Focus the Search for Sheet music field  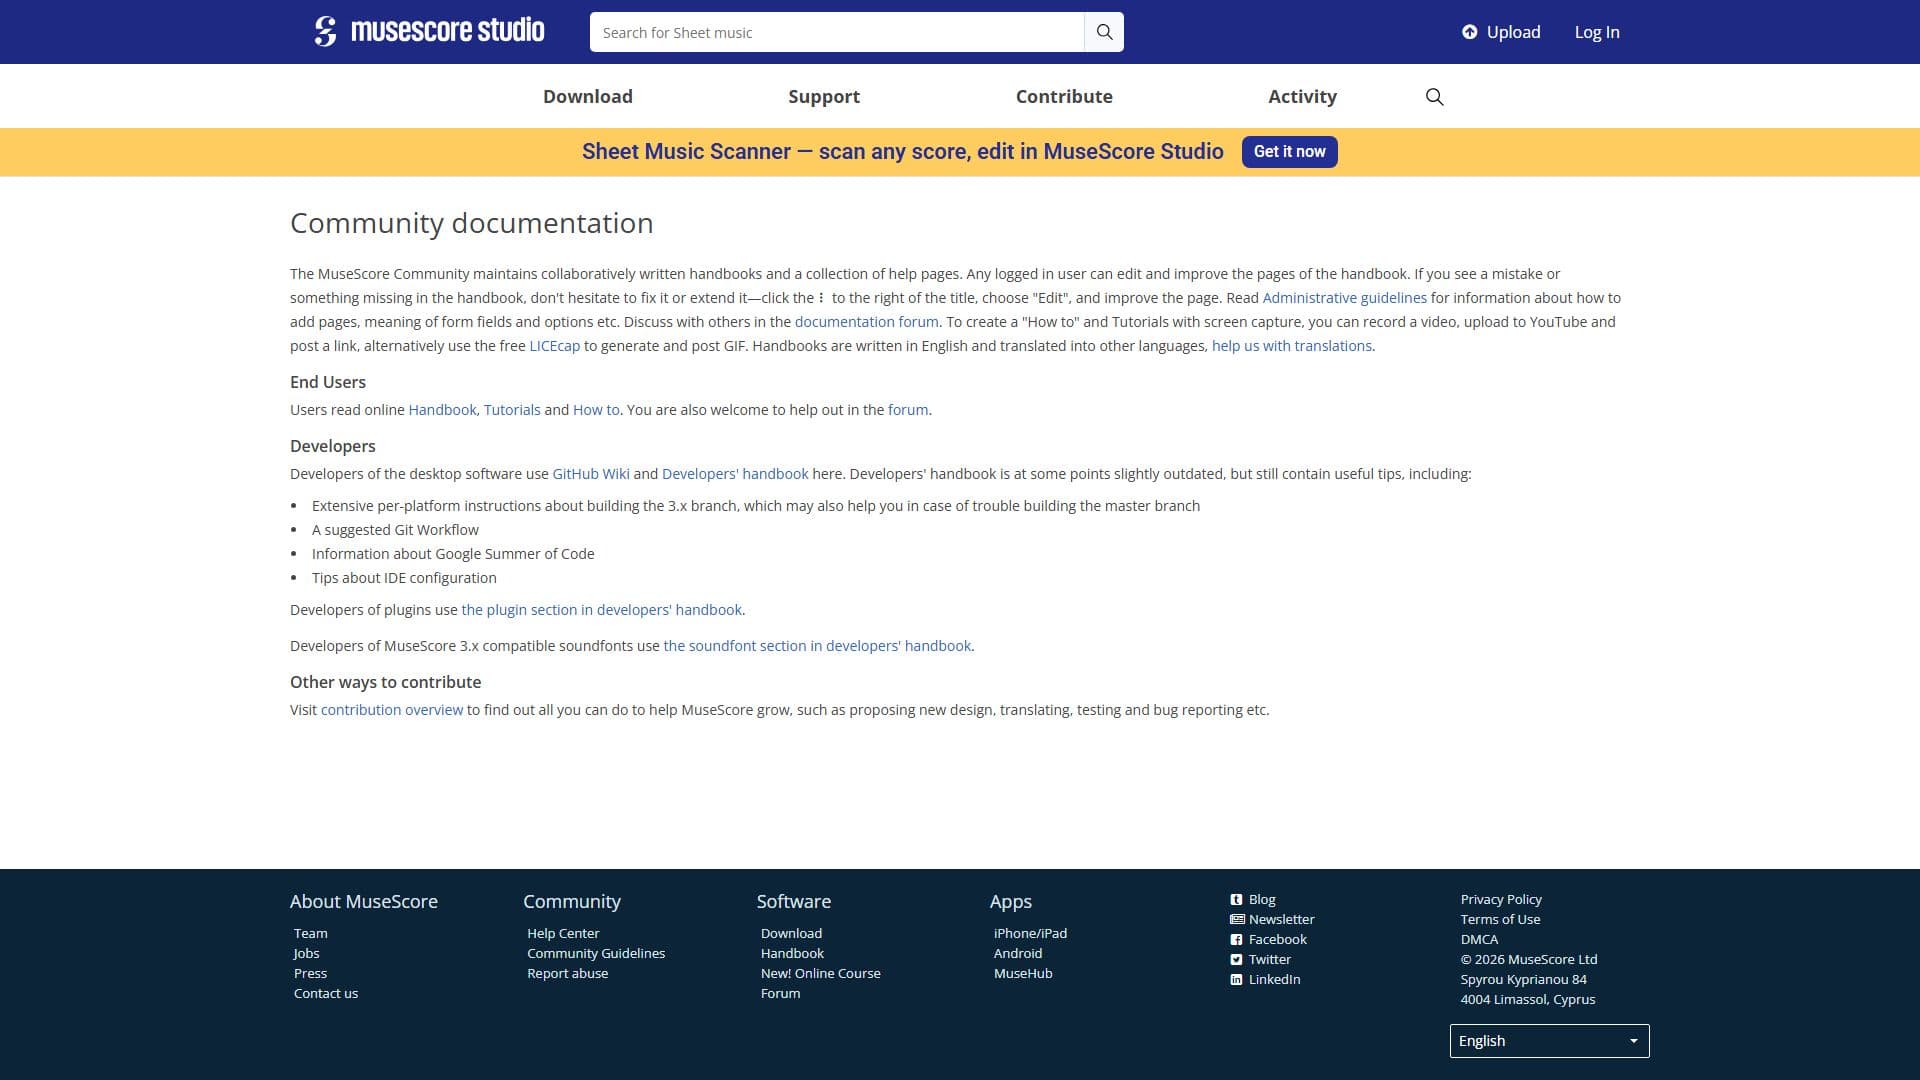click(x=837, y=32)
